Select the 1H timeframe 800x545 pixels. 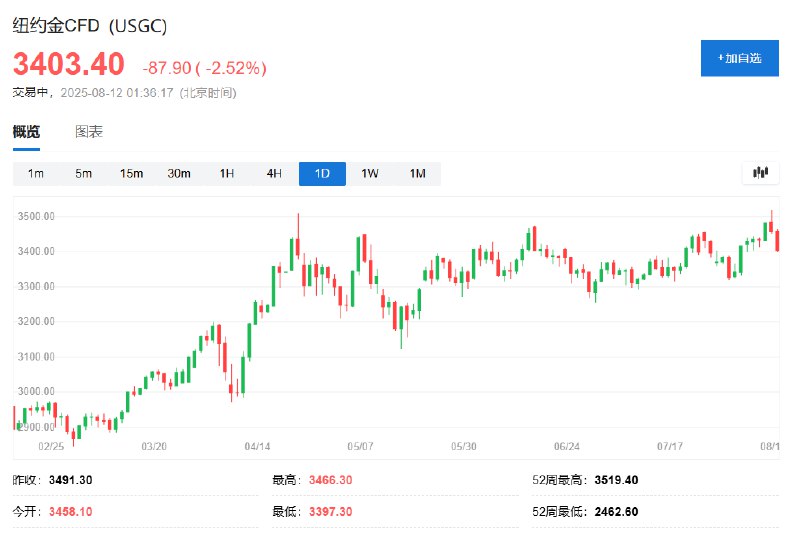227,174
